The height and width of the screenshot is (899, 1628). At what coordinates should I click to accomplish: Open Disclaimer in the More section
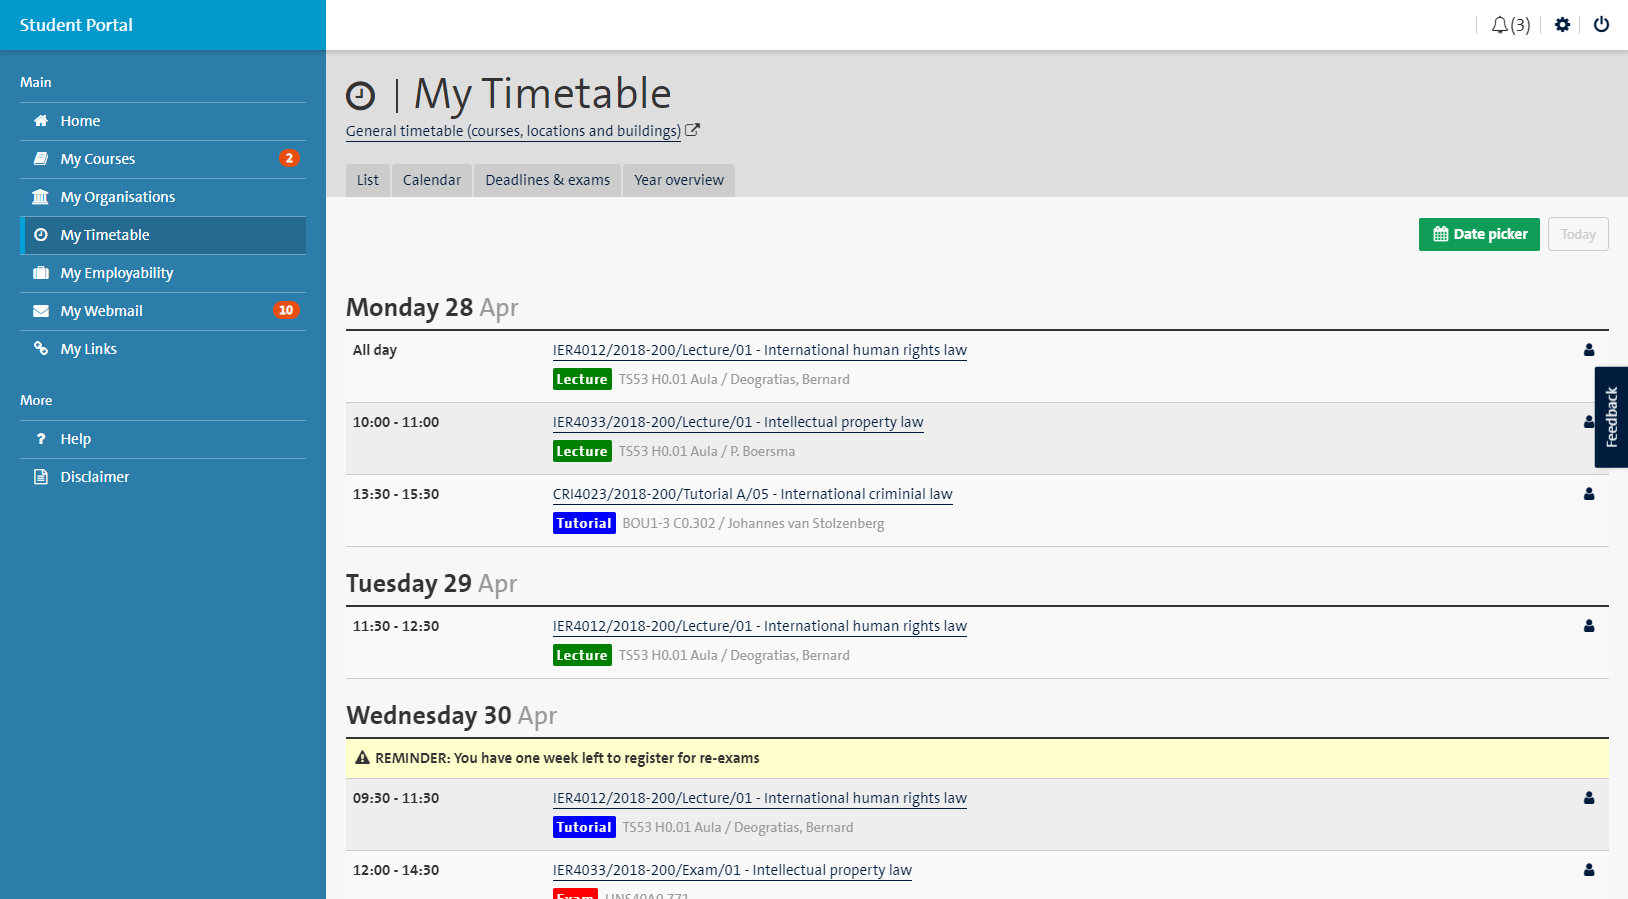[163, 477]
